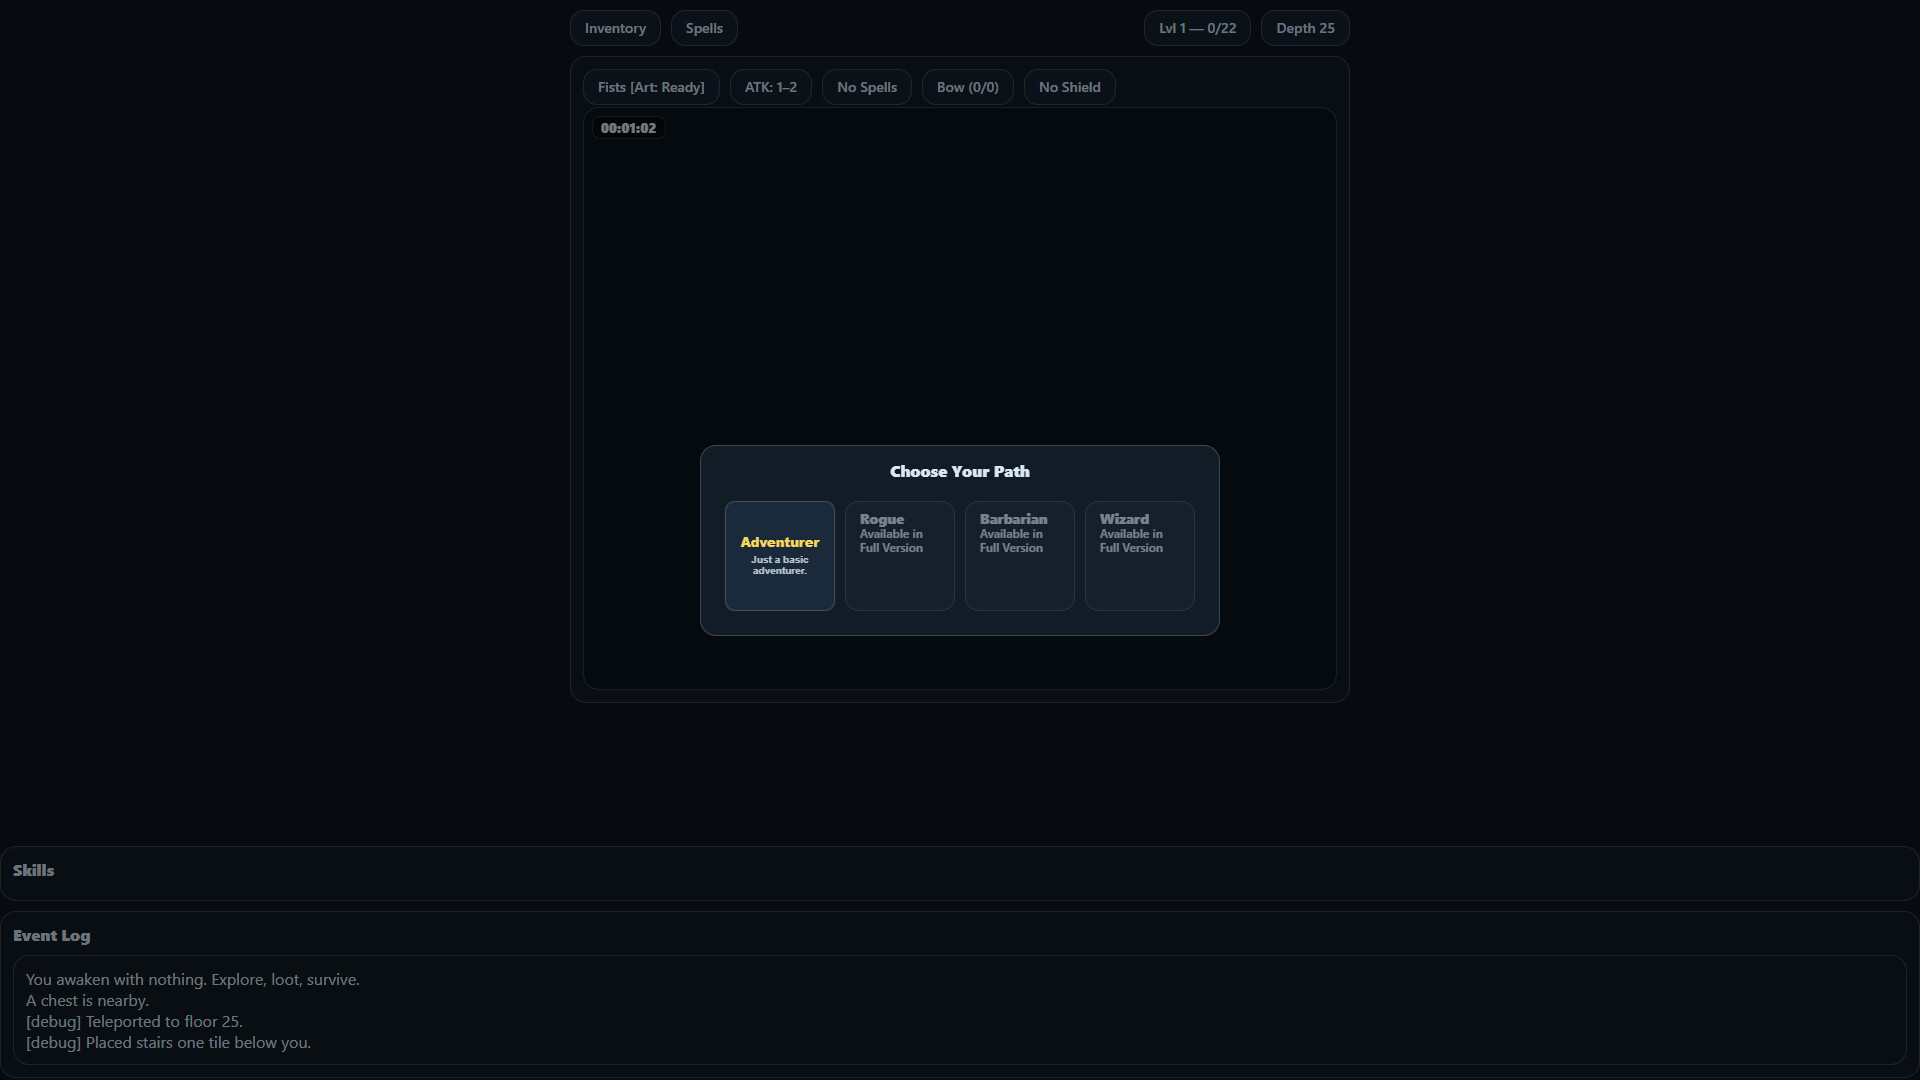Expand the Skills panel
The image size is (1920, 1080).
pos(33,870)
